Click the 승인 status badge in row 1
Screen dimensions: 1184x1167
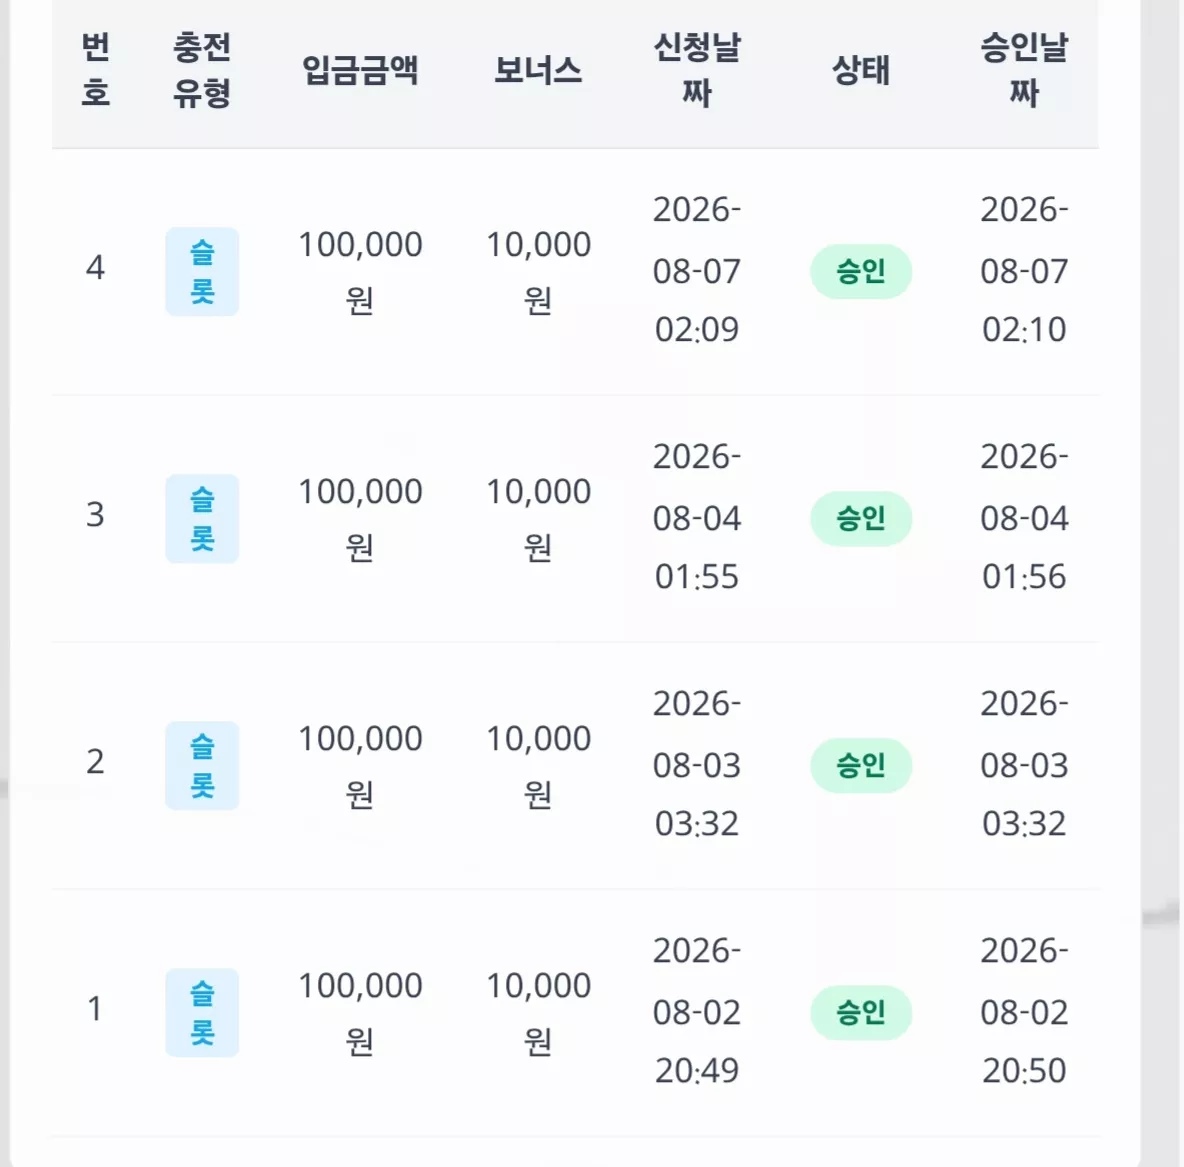[x=861, y=1012]
